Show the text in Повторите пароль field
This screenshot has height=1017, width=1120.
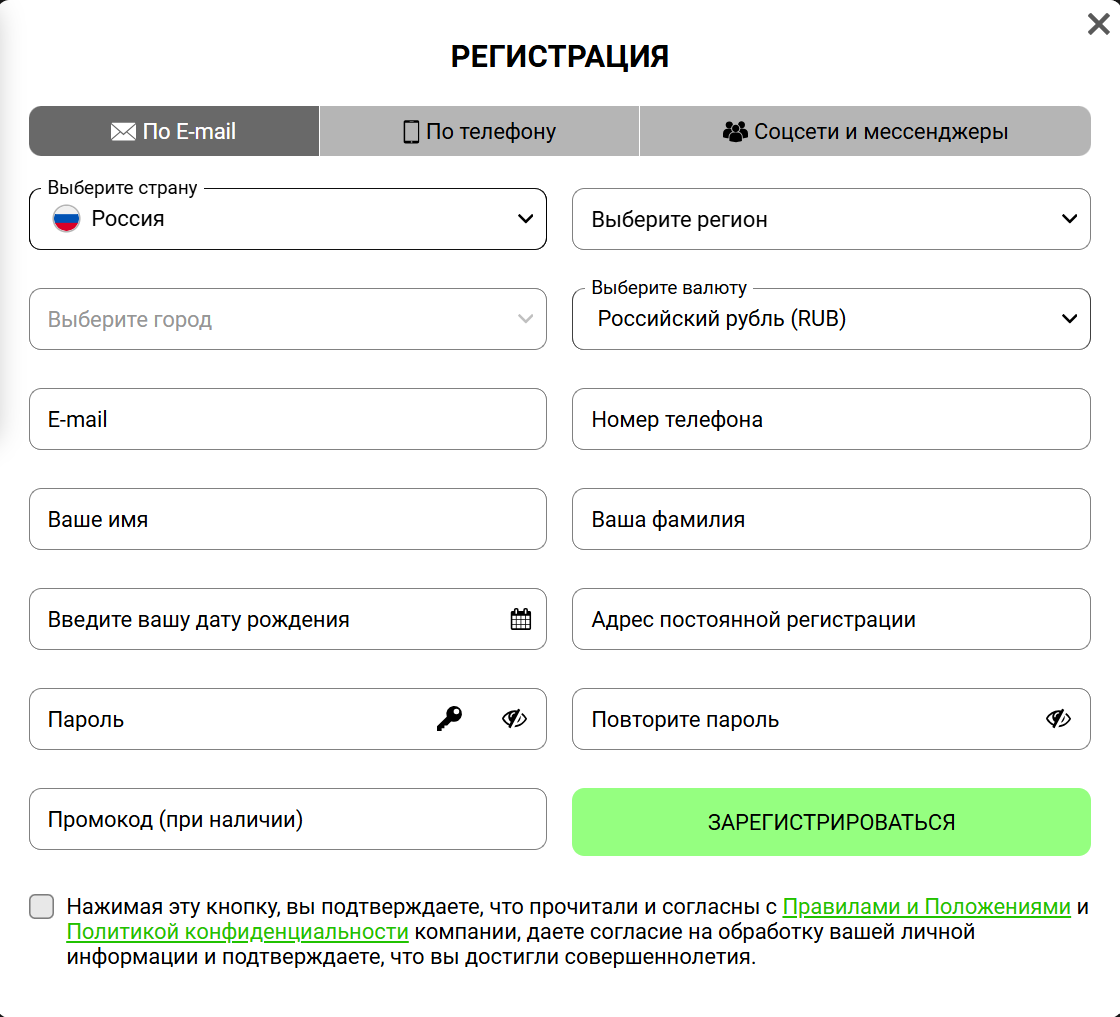click(1058, 719)
